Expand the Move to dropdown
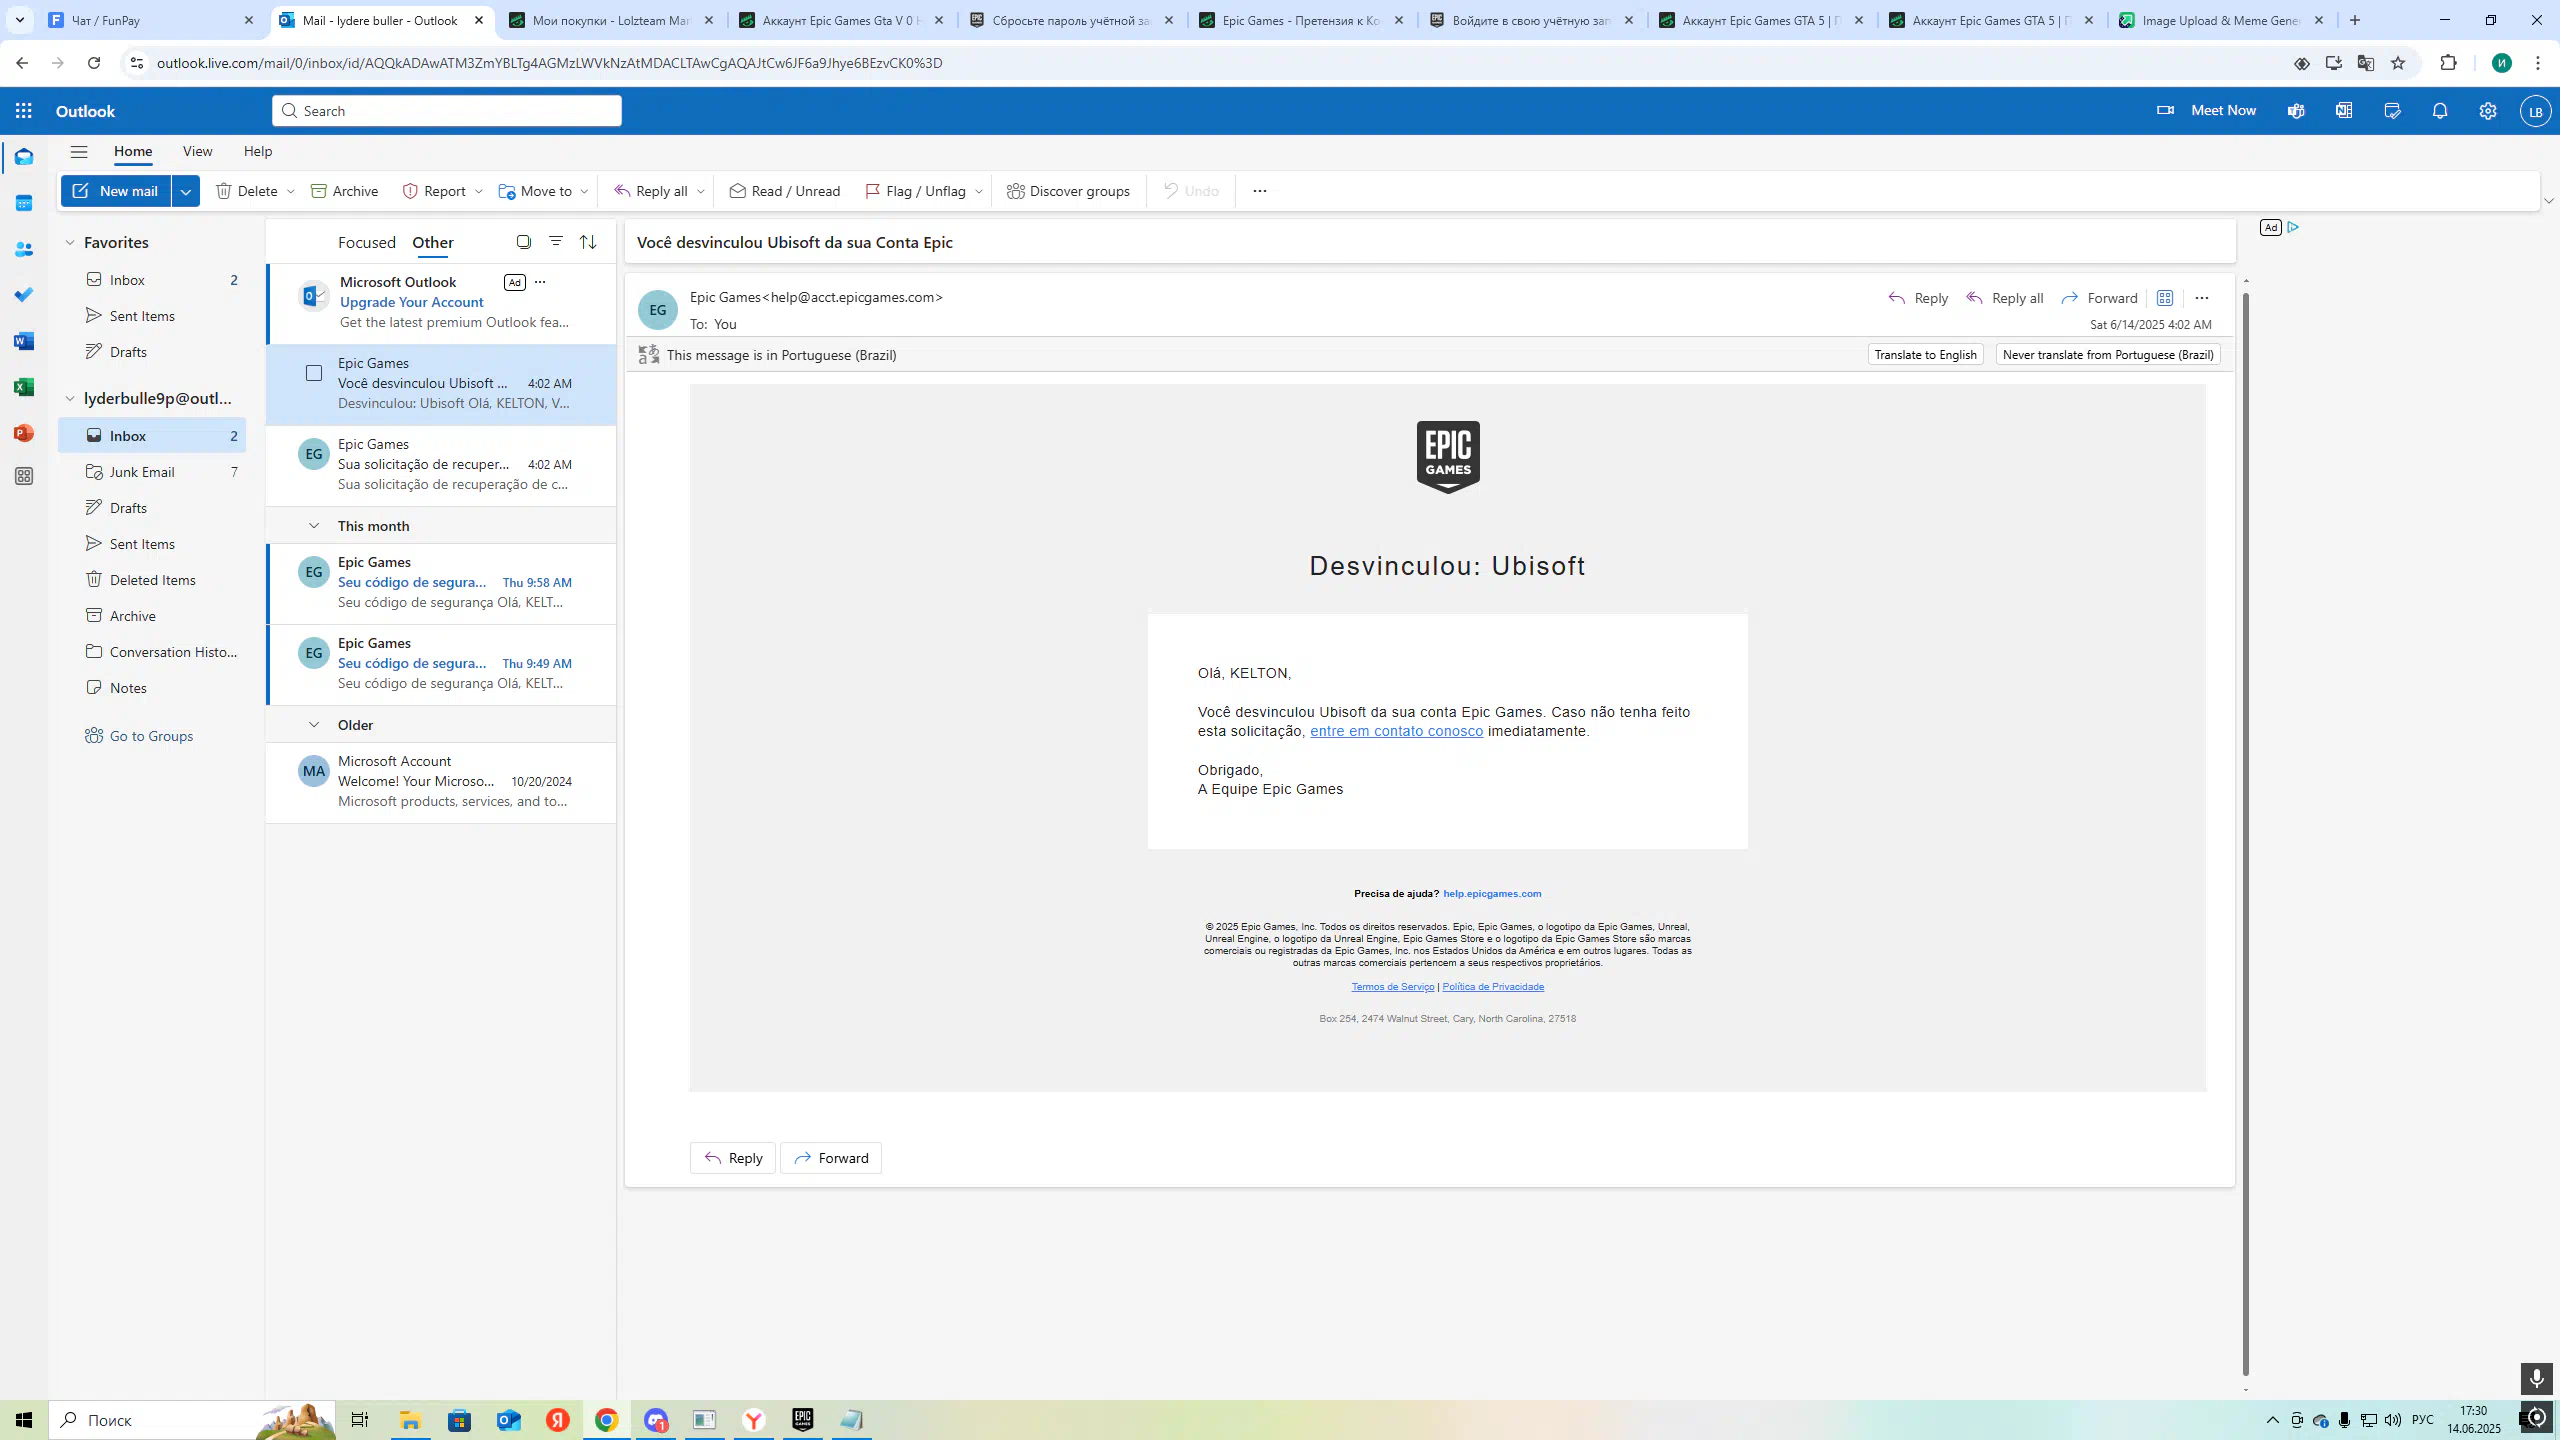The width and height of the screenshot is (2560, 1440). click(585, 191)
